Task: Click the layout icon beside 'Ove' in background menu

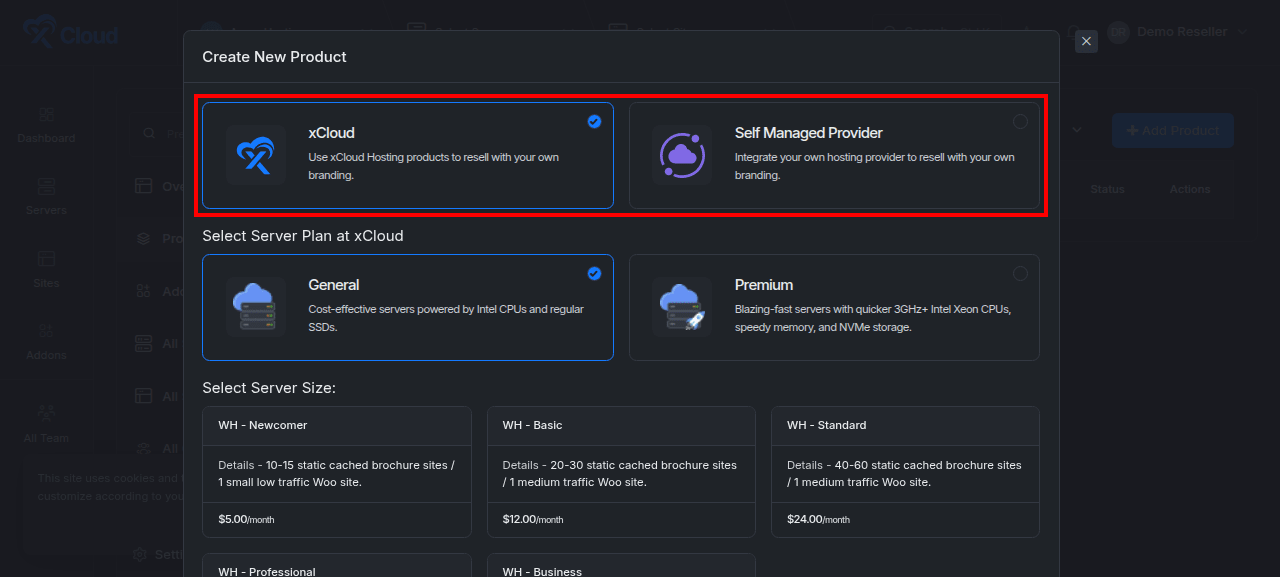Action: (x=143, y=186)
